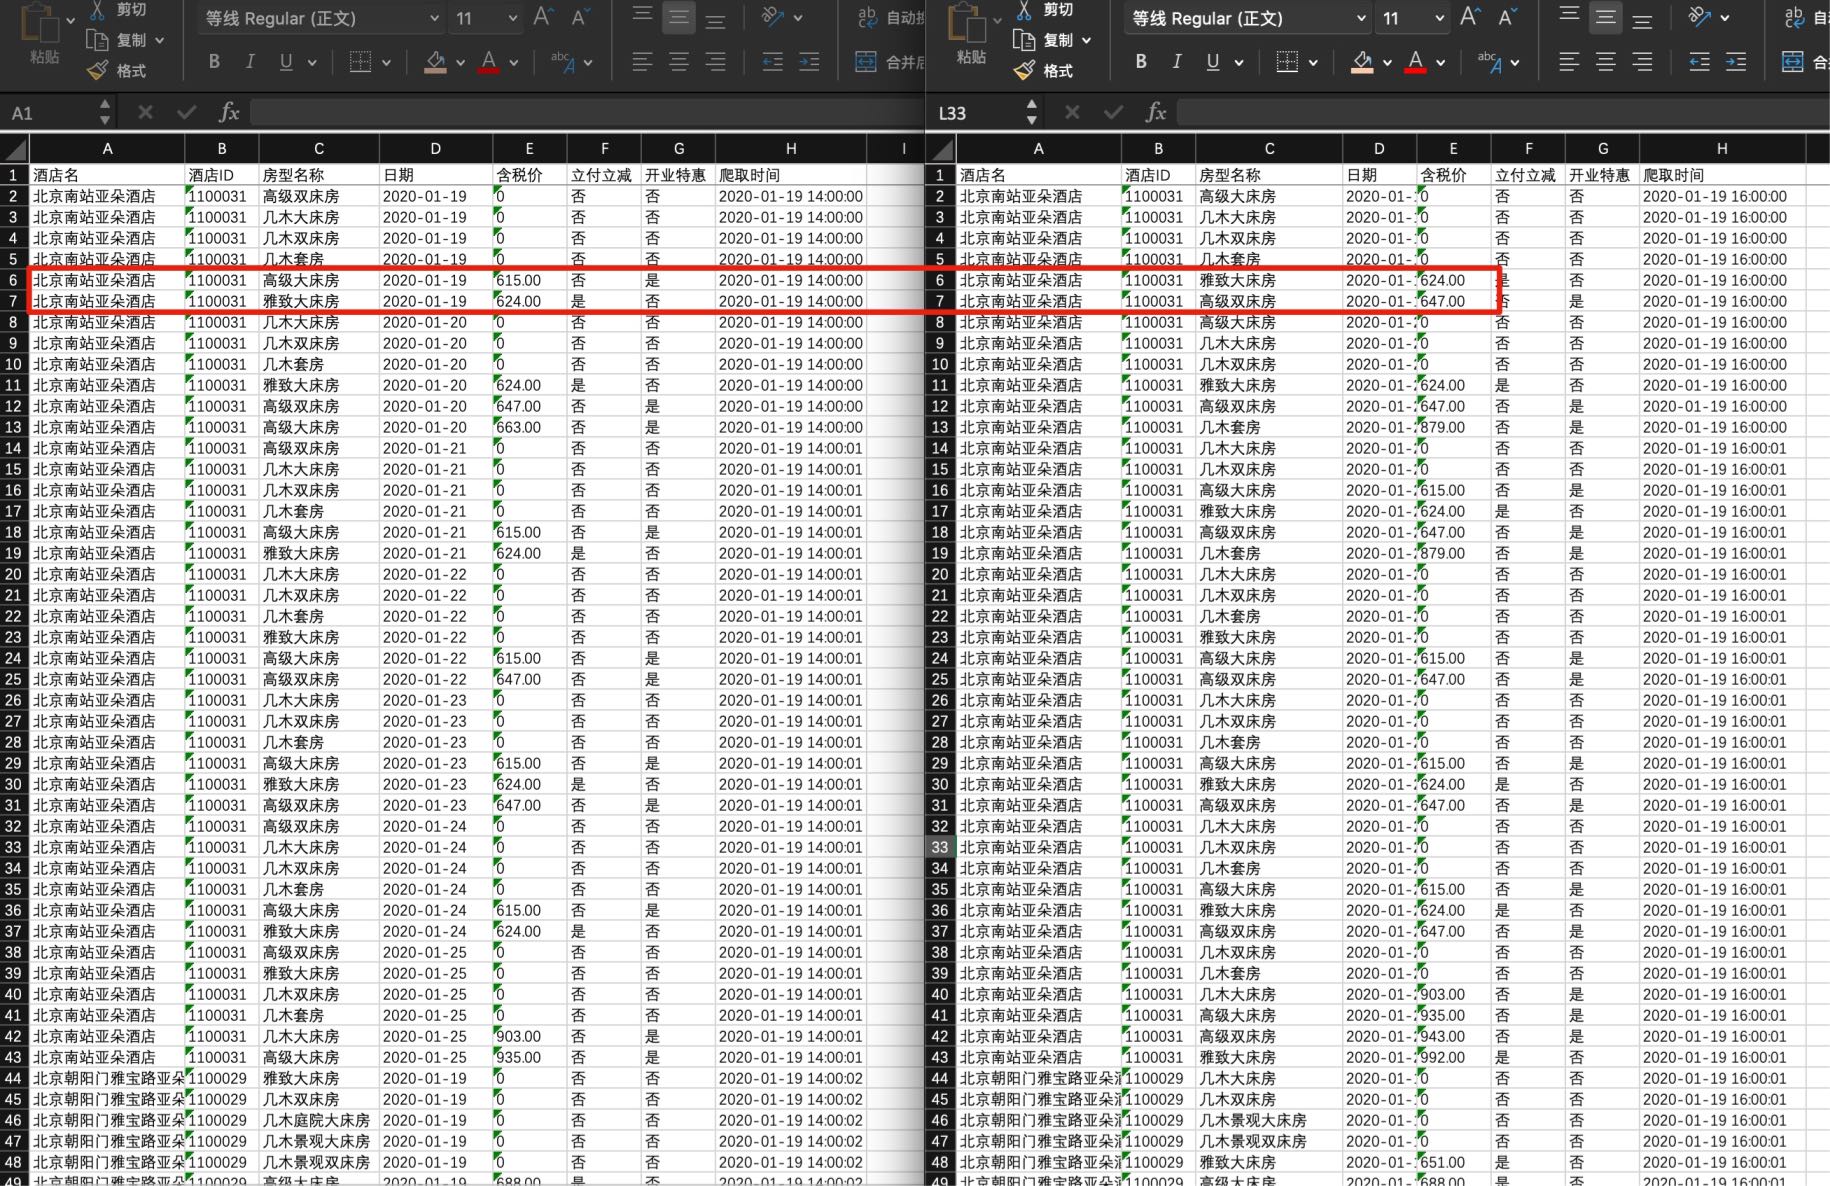Expand font color arrow in right window
This screenshot has width=1830, height=1186.
[x=1441, y=62]
